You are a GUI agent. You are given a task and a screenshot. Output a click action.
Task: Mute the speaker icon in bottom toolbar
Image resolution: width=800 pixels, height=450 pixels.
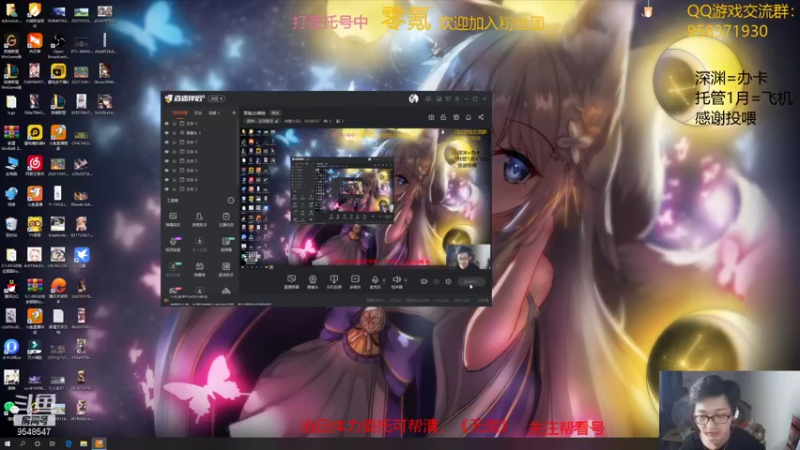[x=396, y=282]
